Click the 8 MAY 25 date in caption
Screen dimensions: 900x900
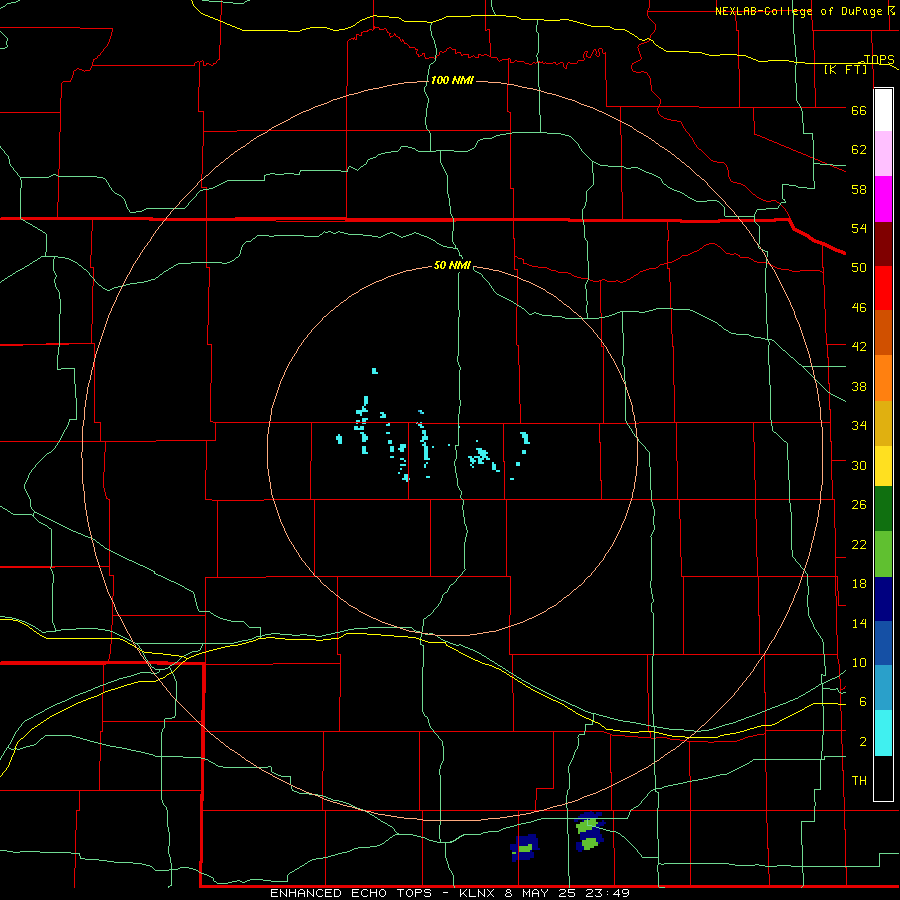(541, 893)
